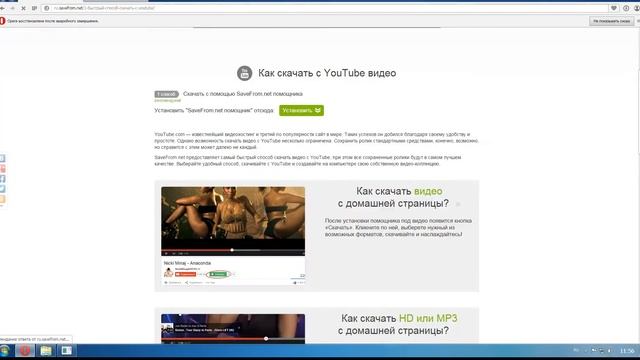Screen dimensions: 640x360
Task: Click the "Не показывать снова" button
Action: pyautogui.click(x=611, y=21)
